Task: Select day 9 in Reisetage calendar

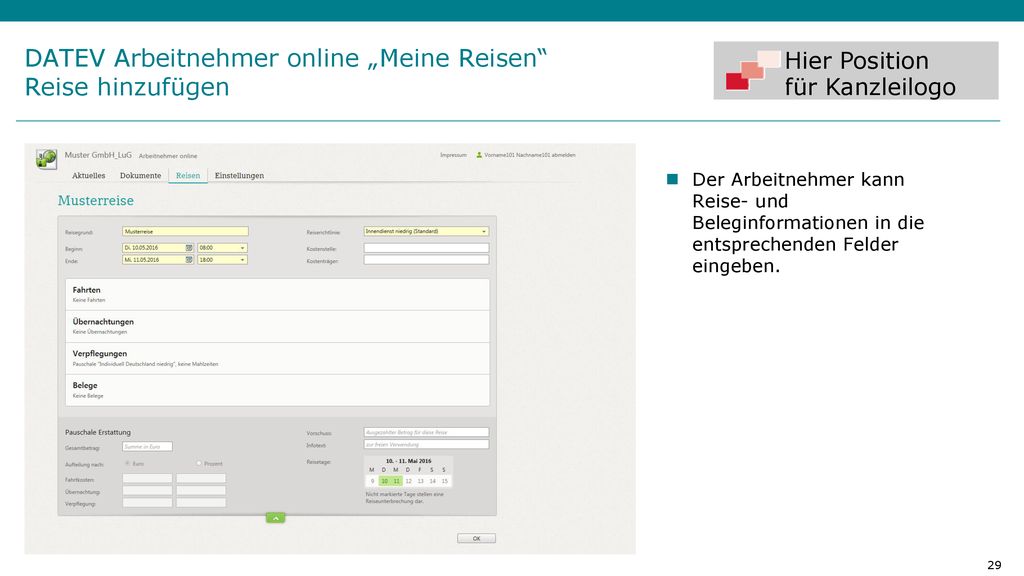Action: [372, 481]
